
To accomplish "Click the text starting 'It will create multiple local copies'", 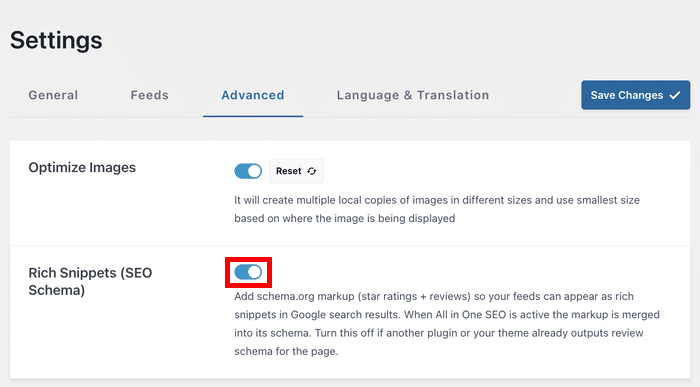I will [437, 209].
